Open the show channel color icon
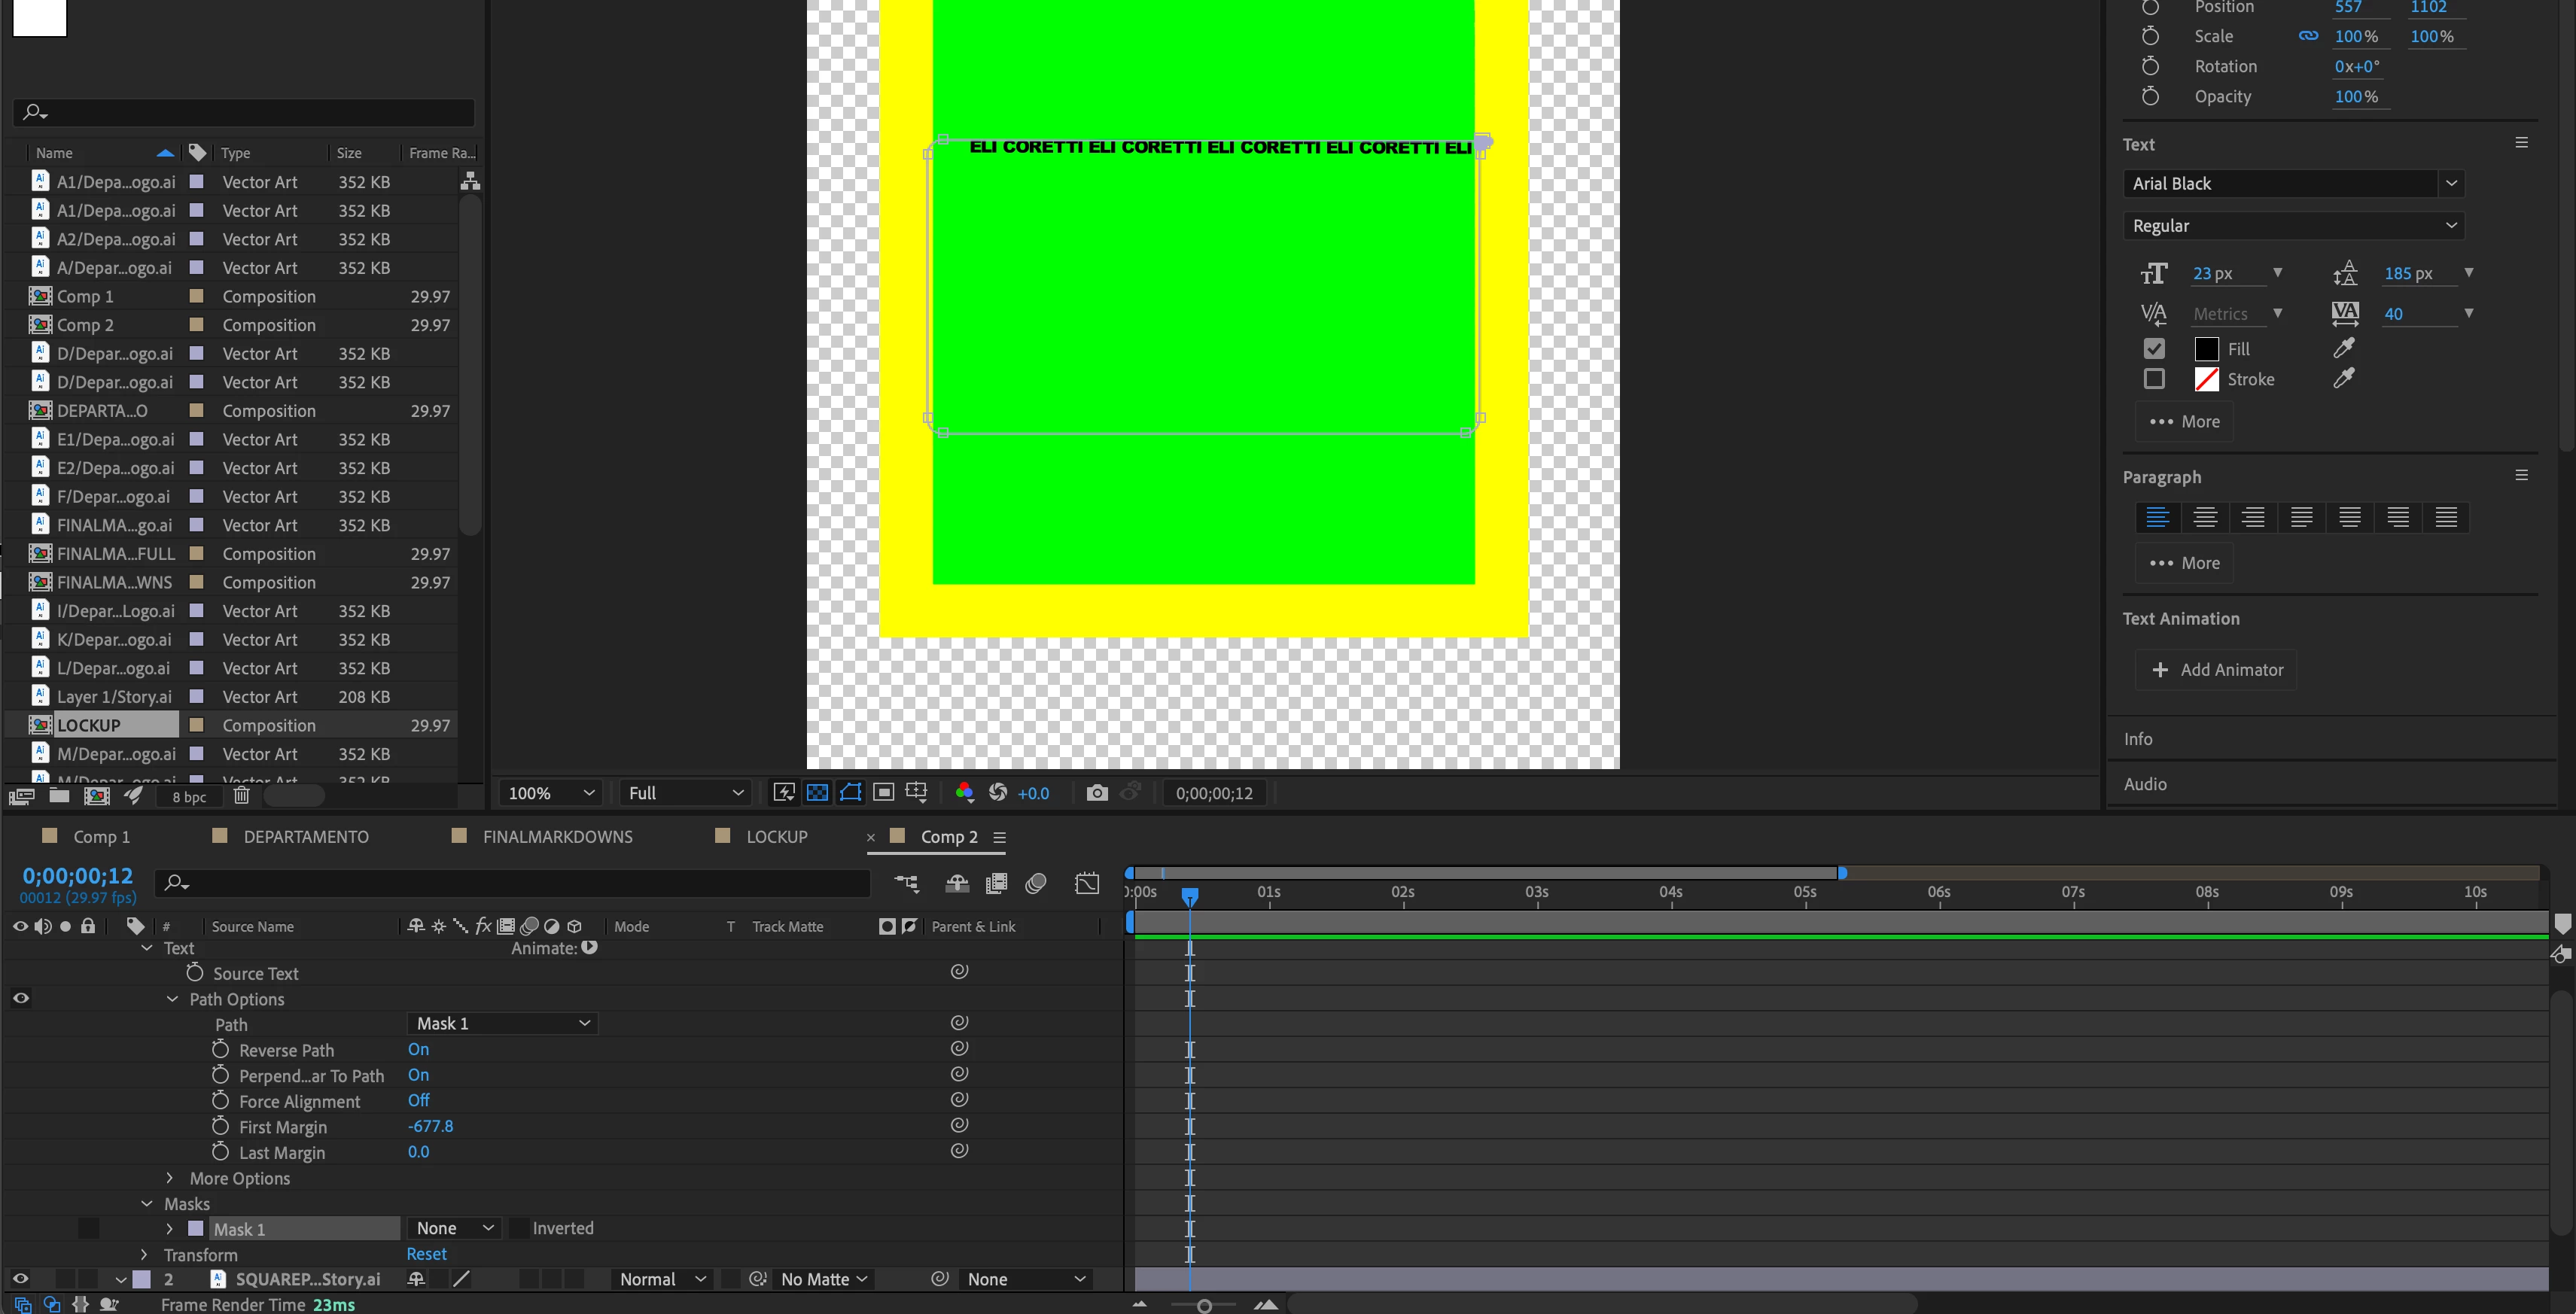The height and width of the screenshot is (1314, 2576). click(964, 793)
